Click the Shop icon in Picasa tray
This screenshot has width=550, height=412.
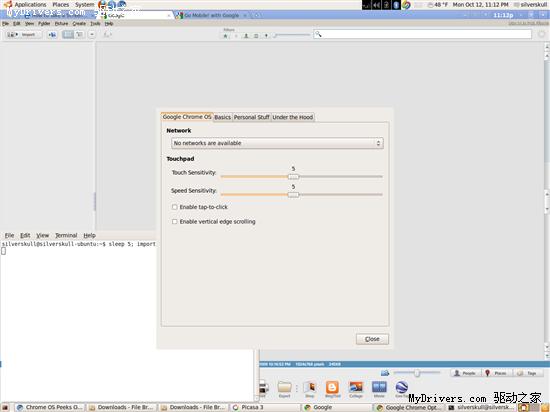click(x=310, y=389)
